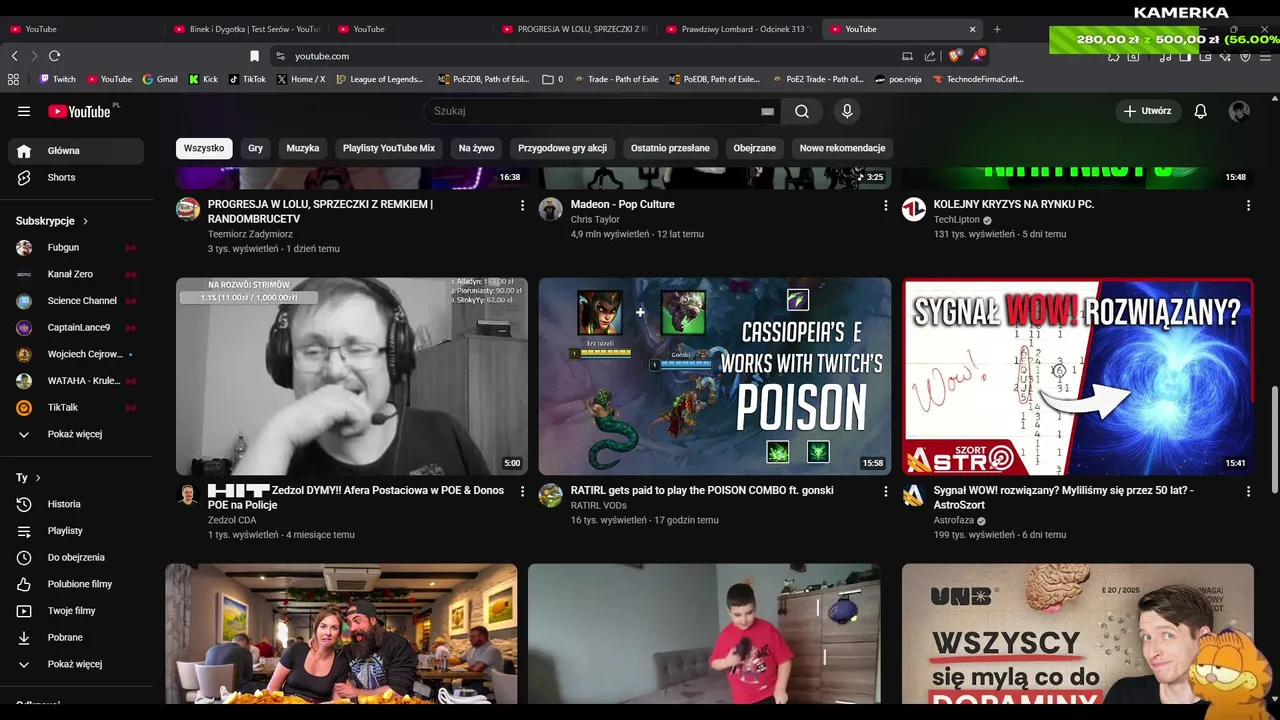Screen dimensions: 1280x720
Task: Open the account avatar menu
Action: (1239, 111)
